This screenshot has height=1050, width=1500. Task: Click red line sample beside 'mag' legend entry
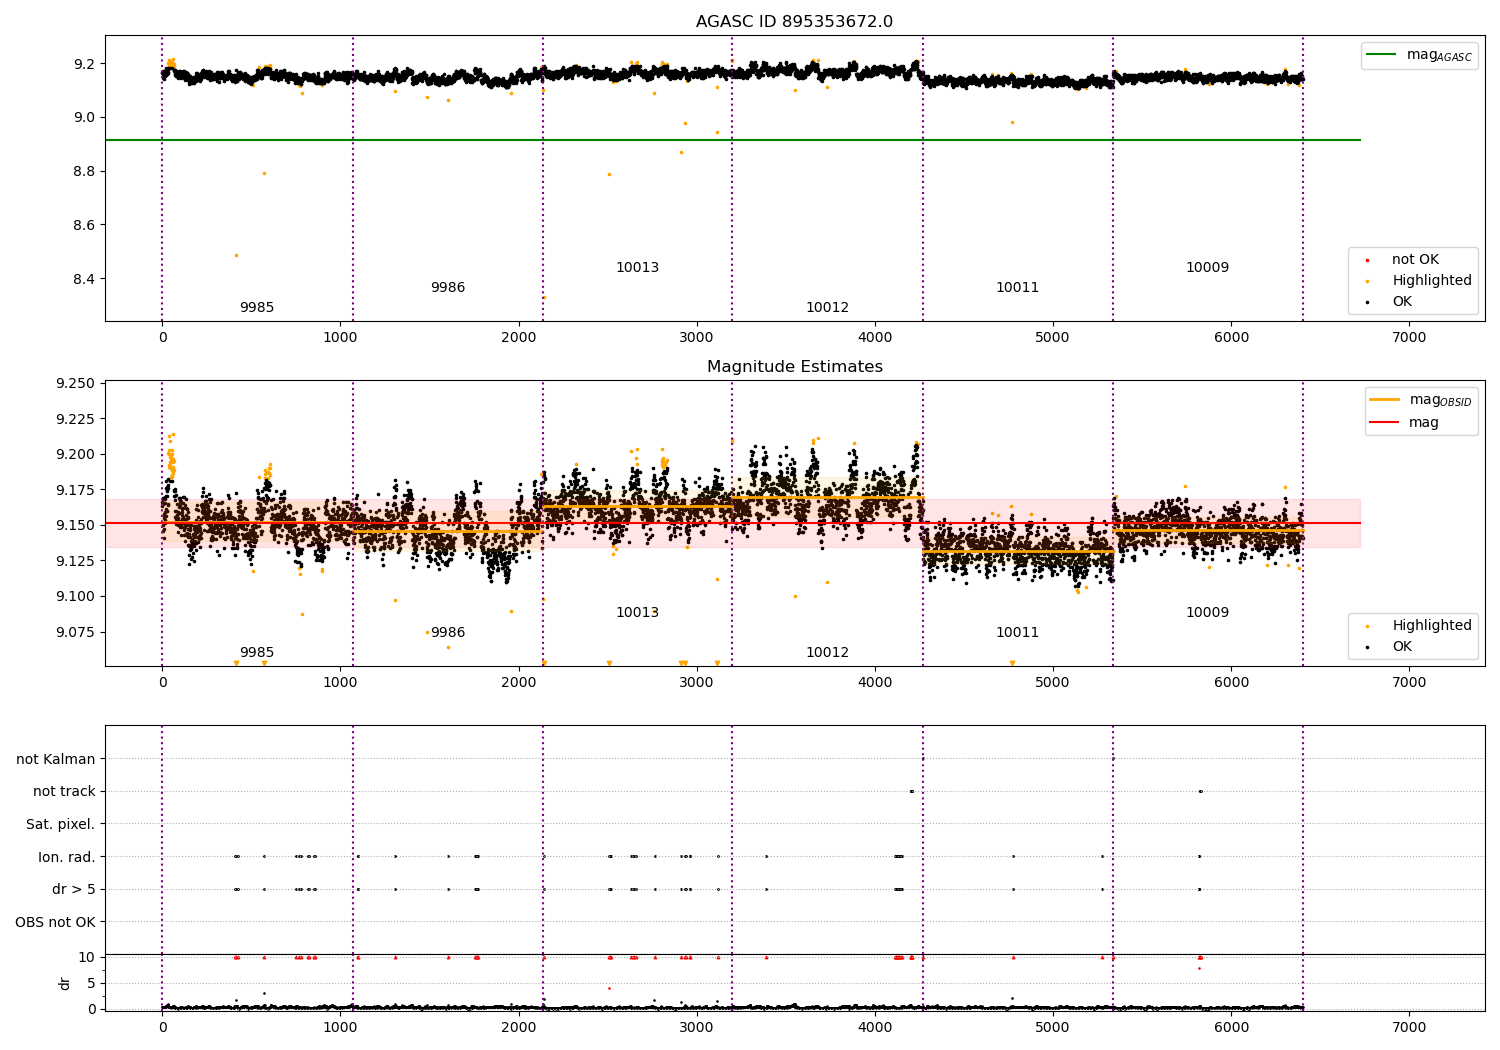tap(1384, 423)
